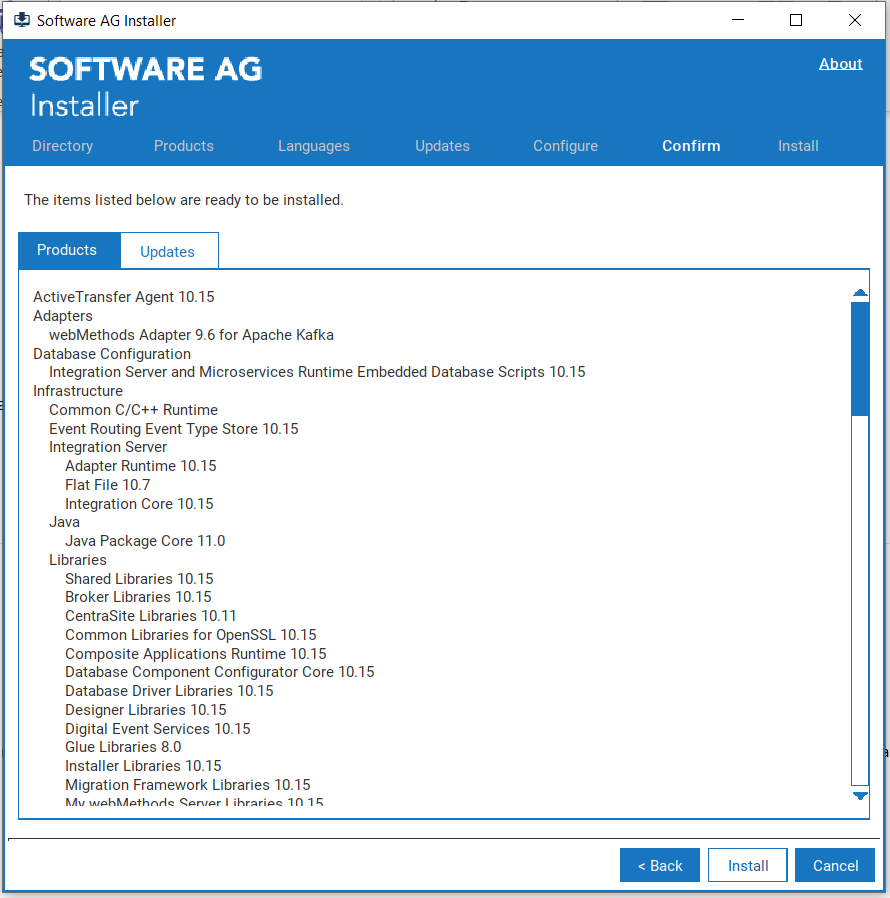Select Database Configuration in the product list
The width and height of the screenshot is (890, 898).
click(x=111, y=353)
